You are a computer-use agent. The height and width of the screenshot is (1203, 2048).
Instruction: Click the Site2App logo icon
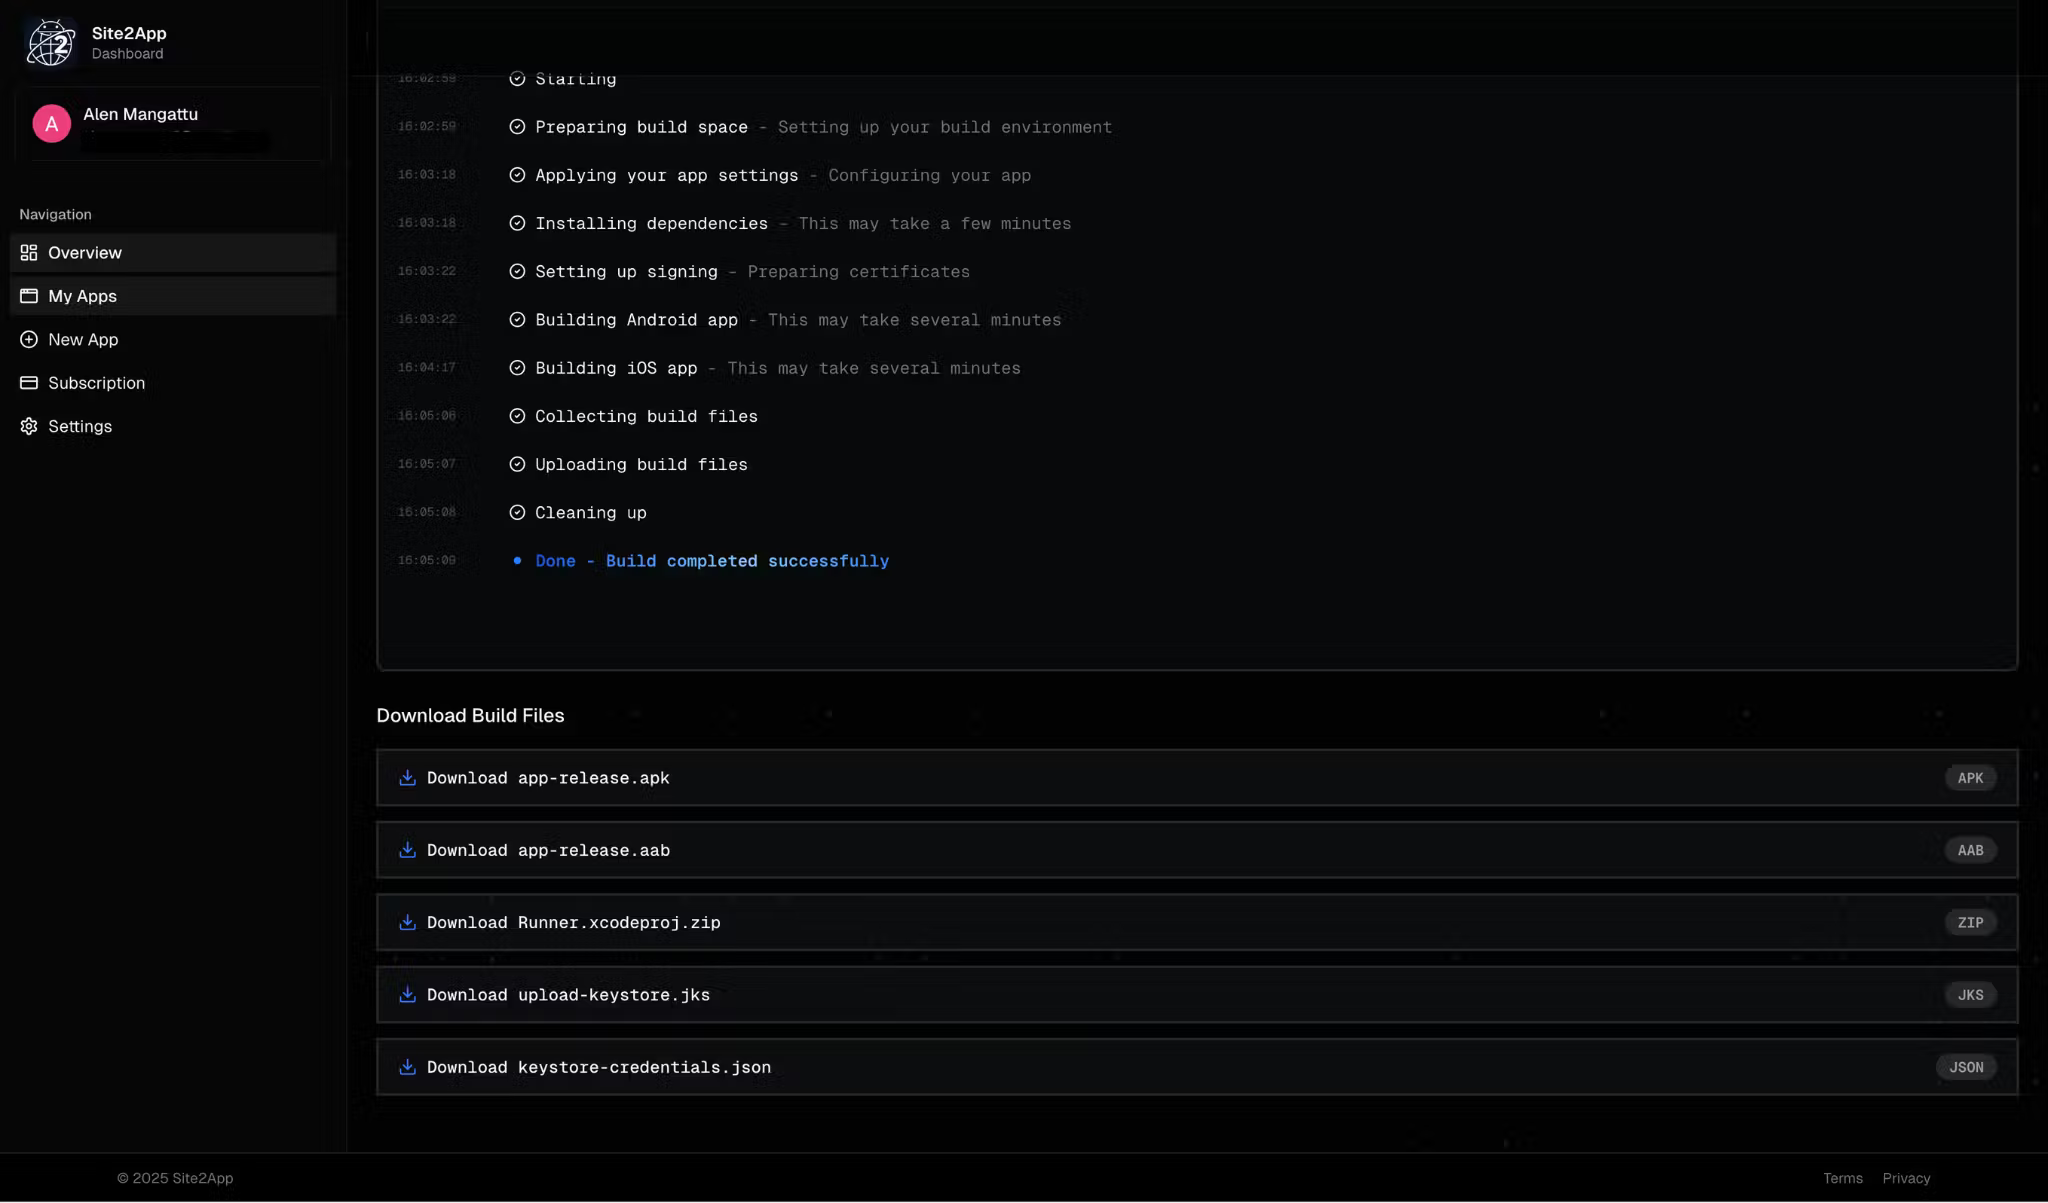point(51,41)
